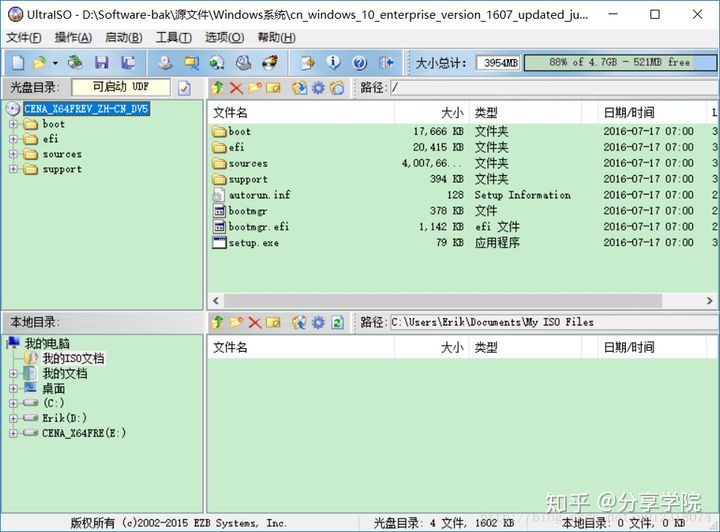The image size is (720, 532).
Task: Click the Help question mark icon
Action: tap(360, 62)
